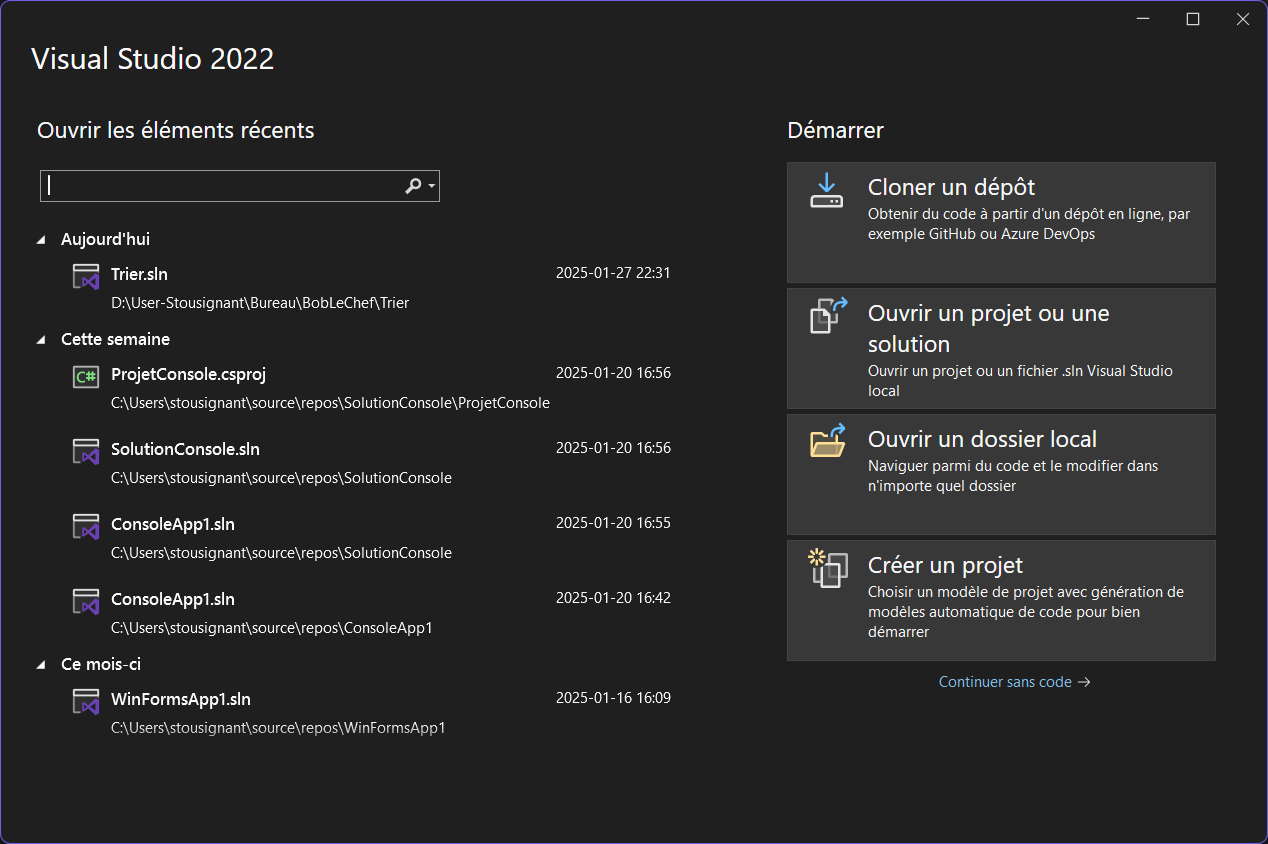Open the WinFormsApp1.sln solution icon
Screen dimensions: 1268x844
pos(86,701)
